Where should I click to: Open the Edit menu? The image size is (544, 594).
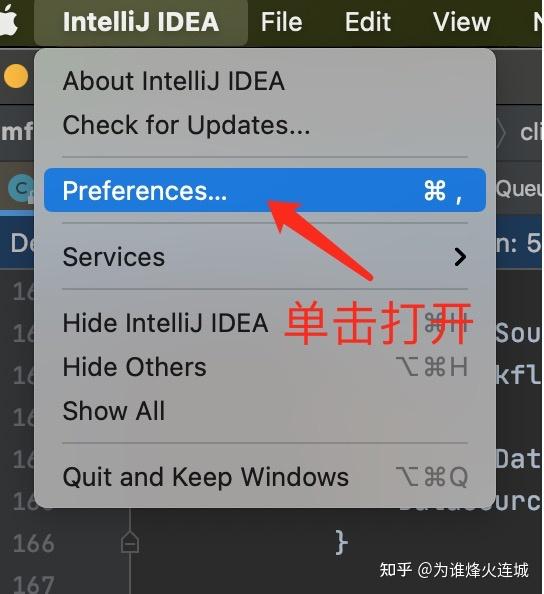click(x=367, y=22)
